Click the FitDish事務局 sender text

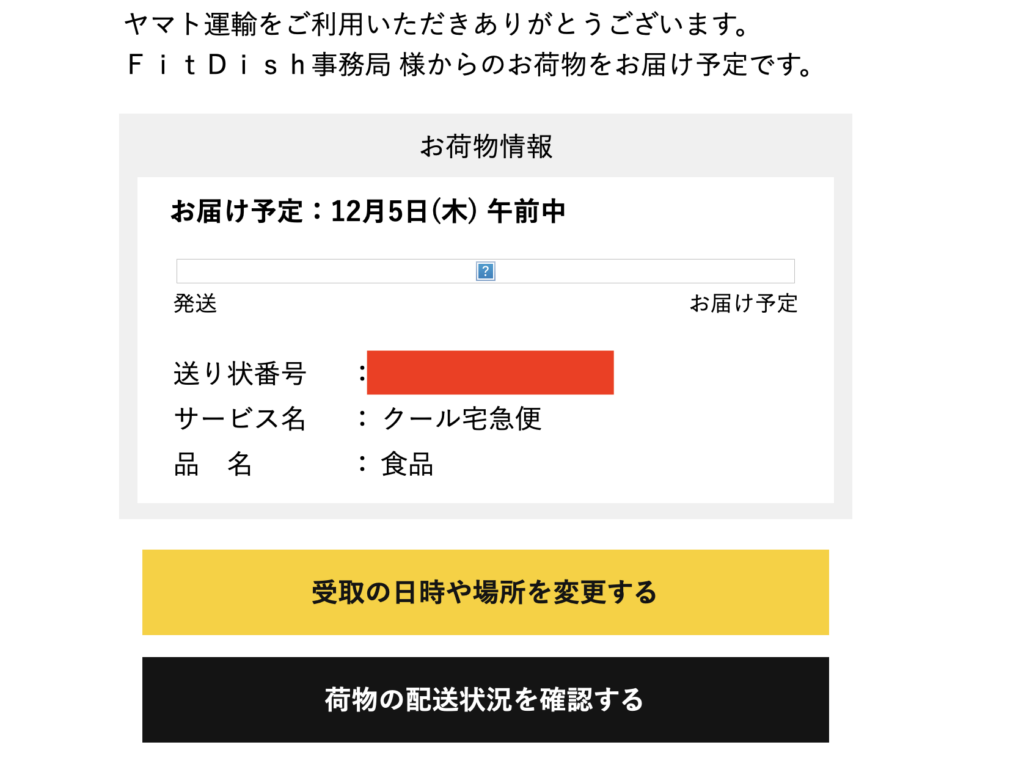(x=259, y=65)
